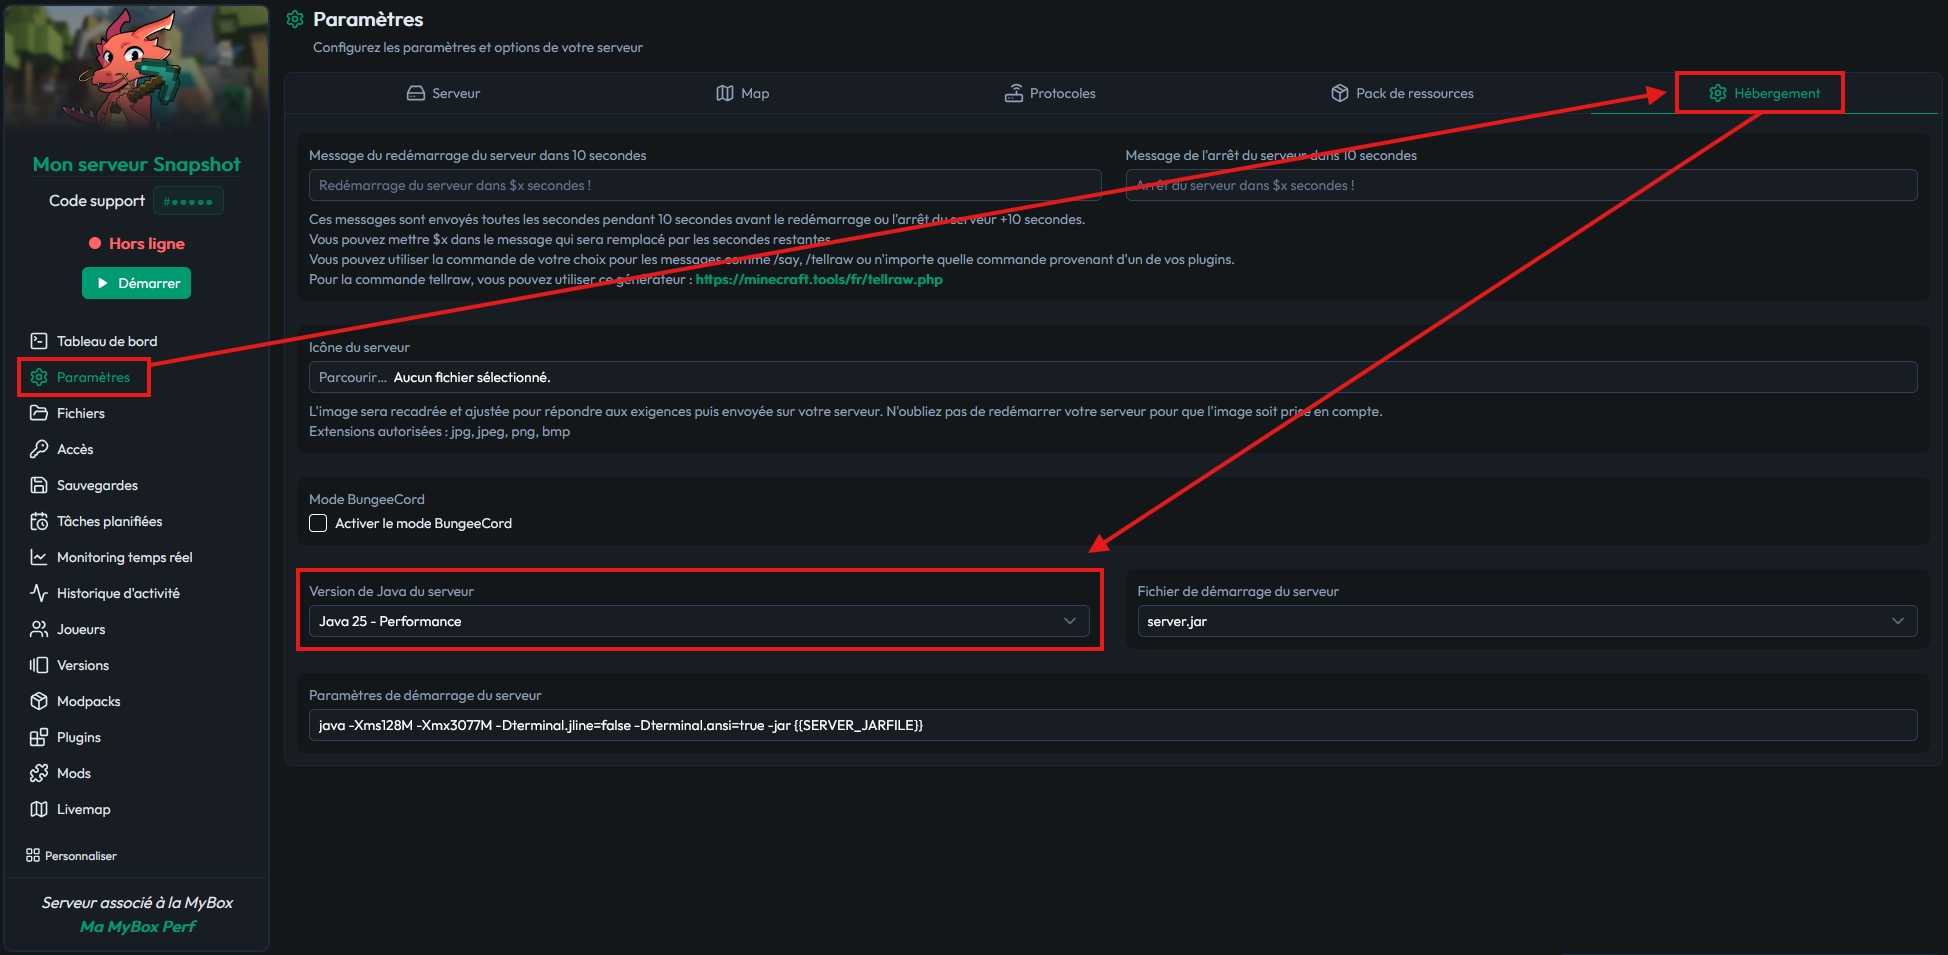This screenshot has width=1948, height=955.
Task: Click the Ma MyBox Perf link
Action: (137, 927)
